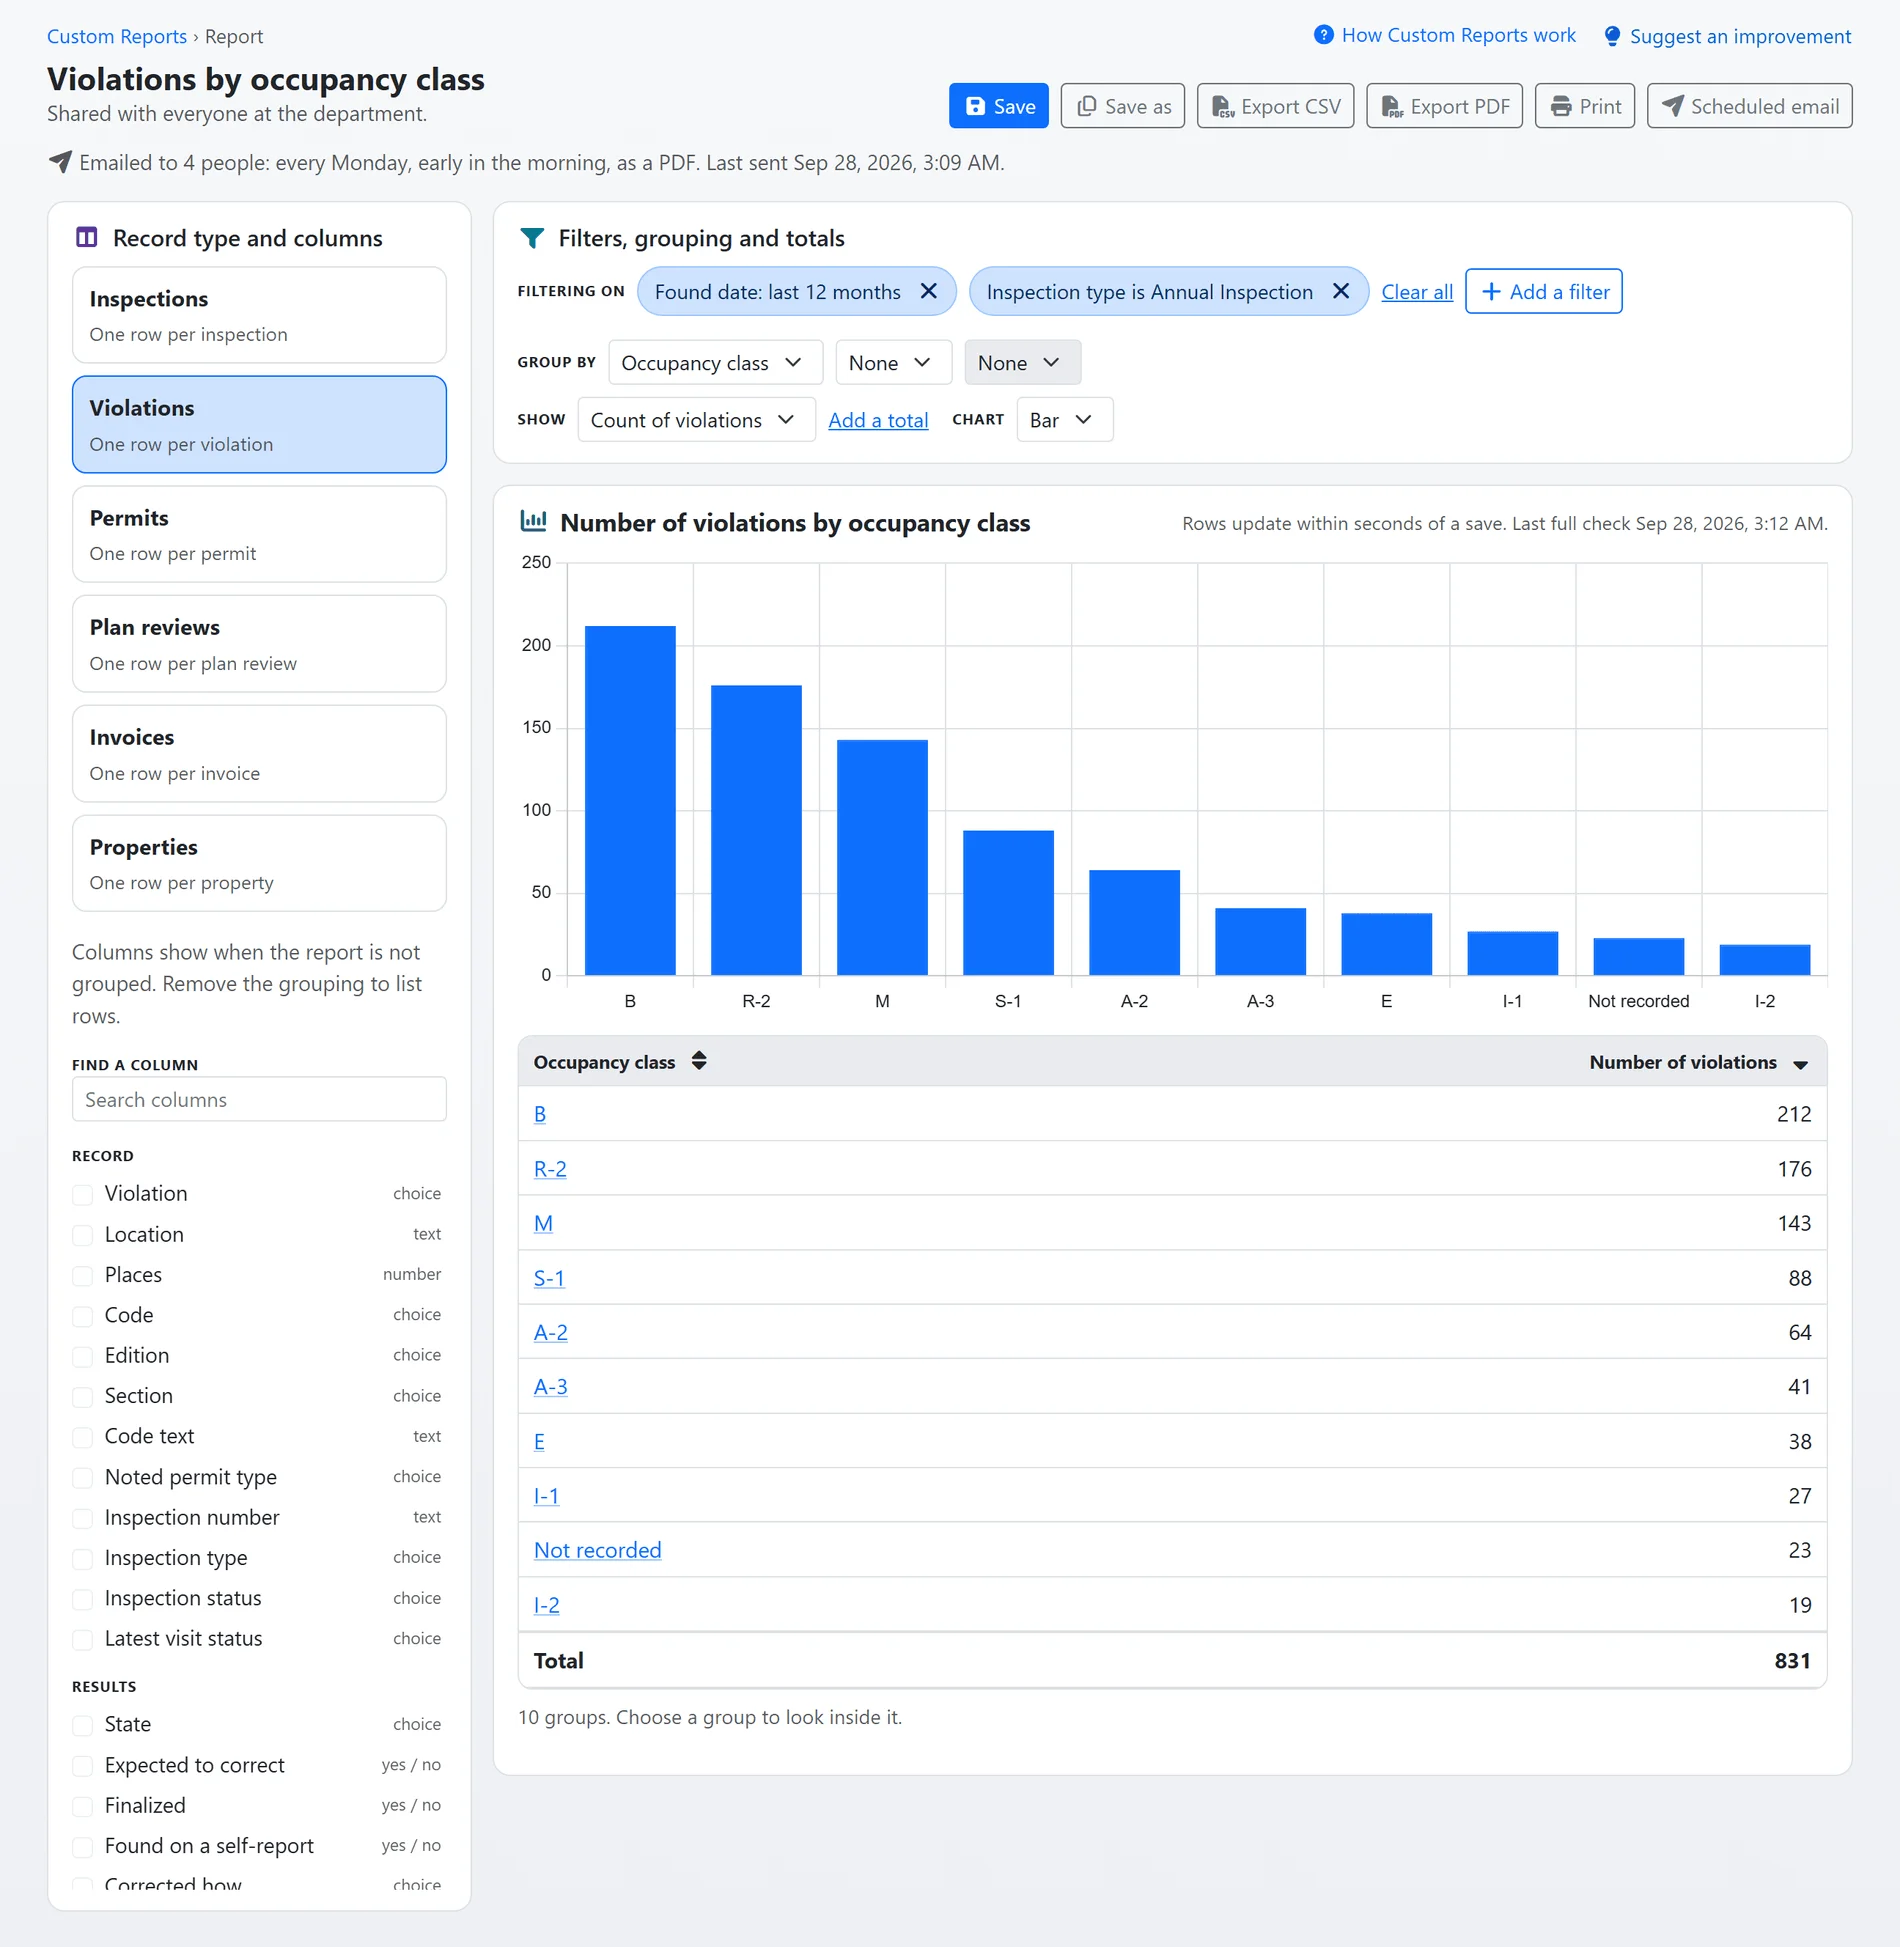Open the third group-by None dropdown
The image size is (1900, 1947).
tap(1022, 362)
